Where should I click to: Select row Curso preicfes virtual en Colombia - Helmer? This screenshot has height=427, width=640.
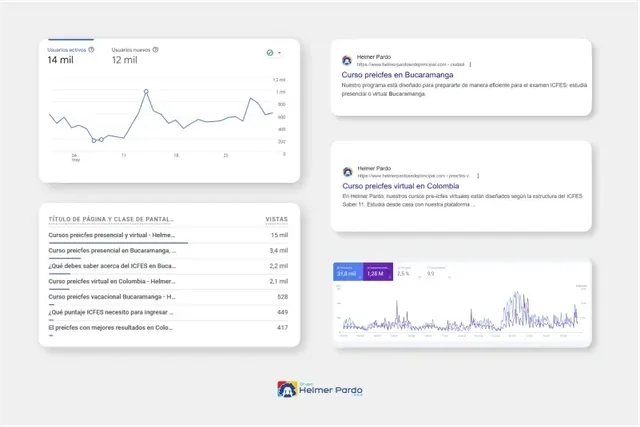pos(168,282)
